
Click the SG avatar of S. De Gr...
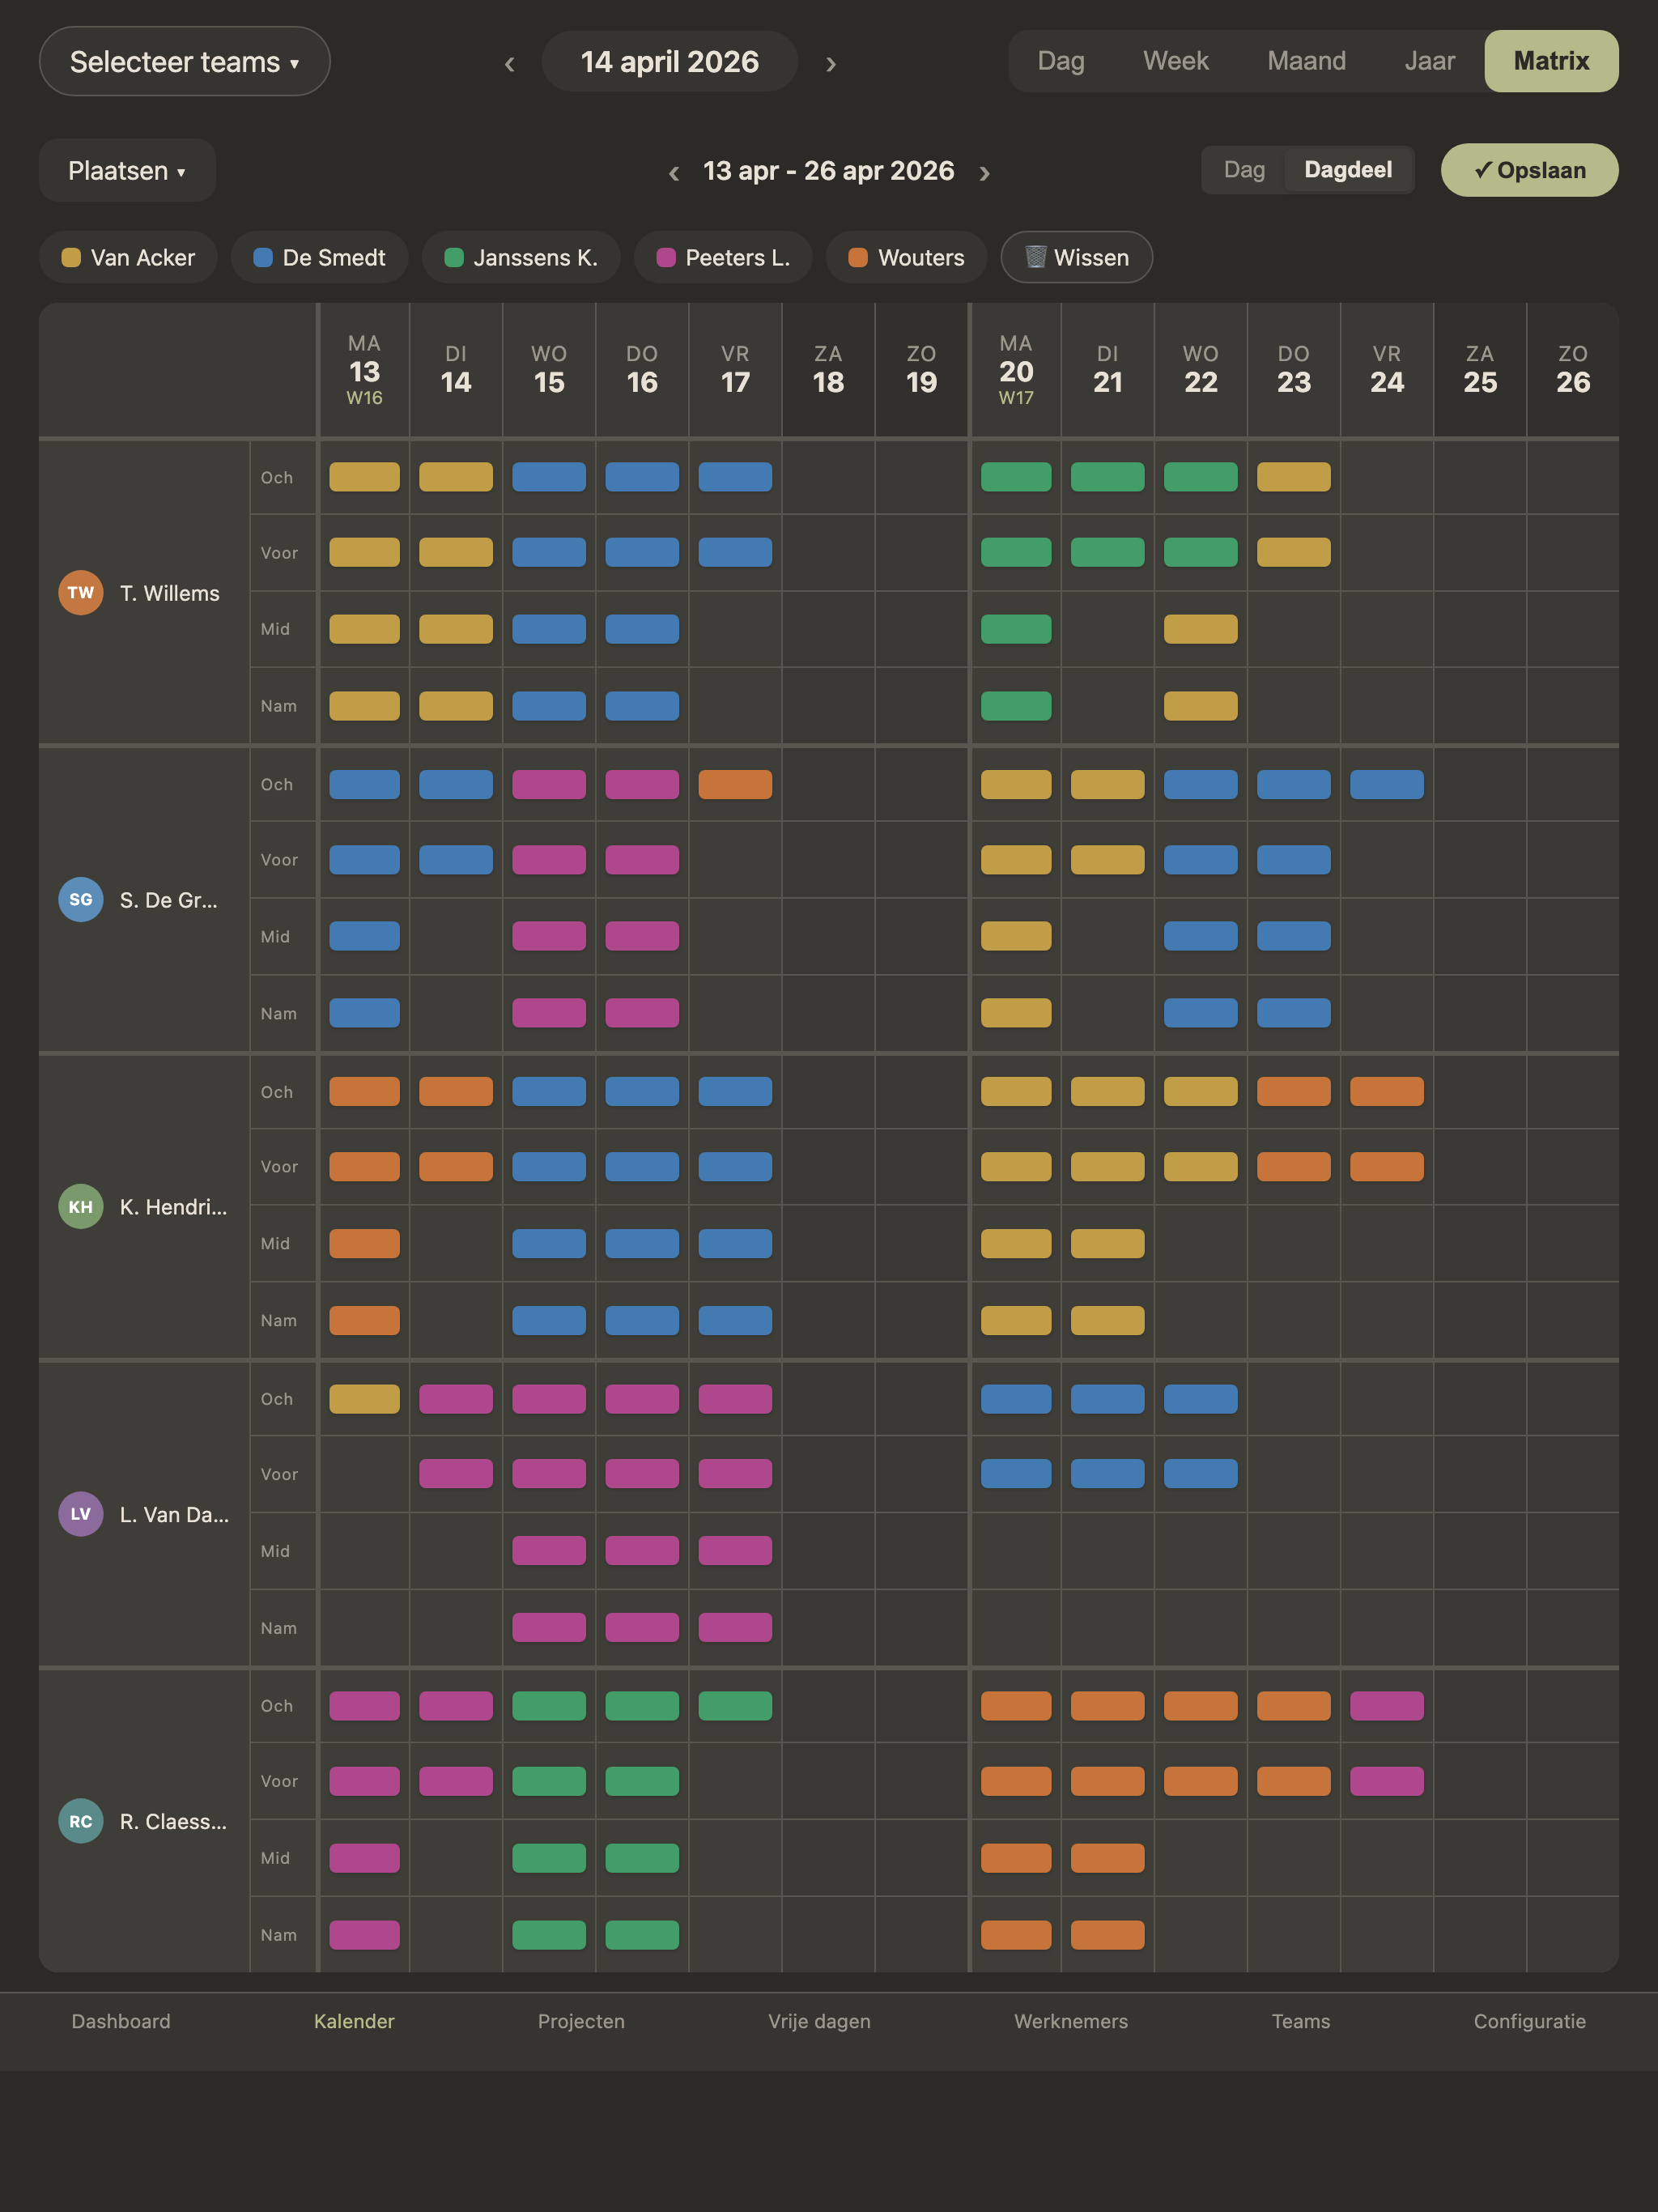81,900
